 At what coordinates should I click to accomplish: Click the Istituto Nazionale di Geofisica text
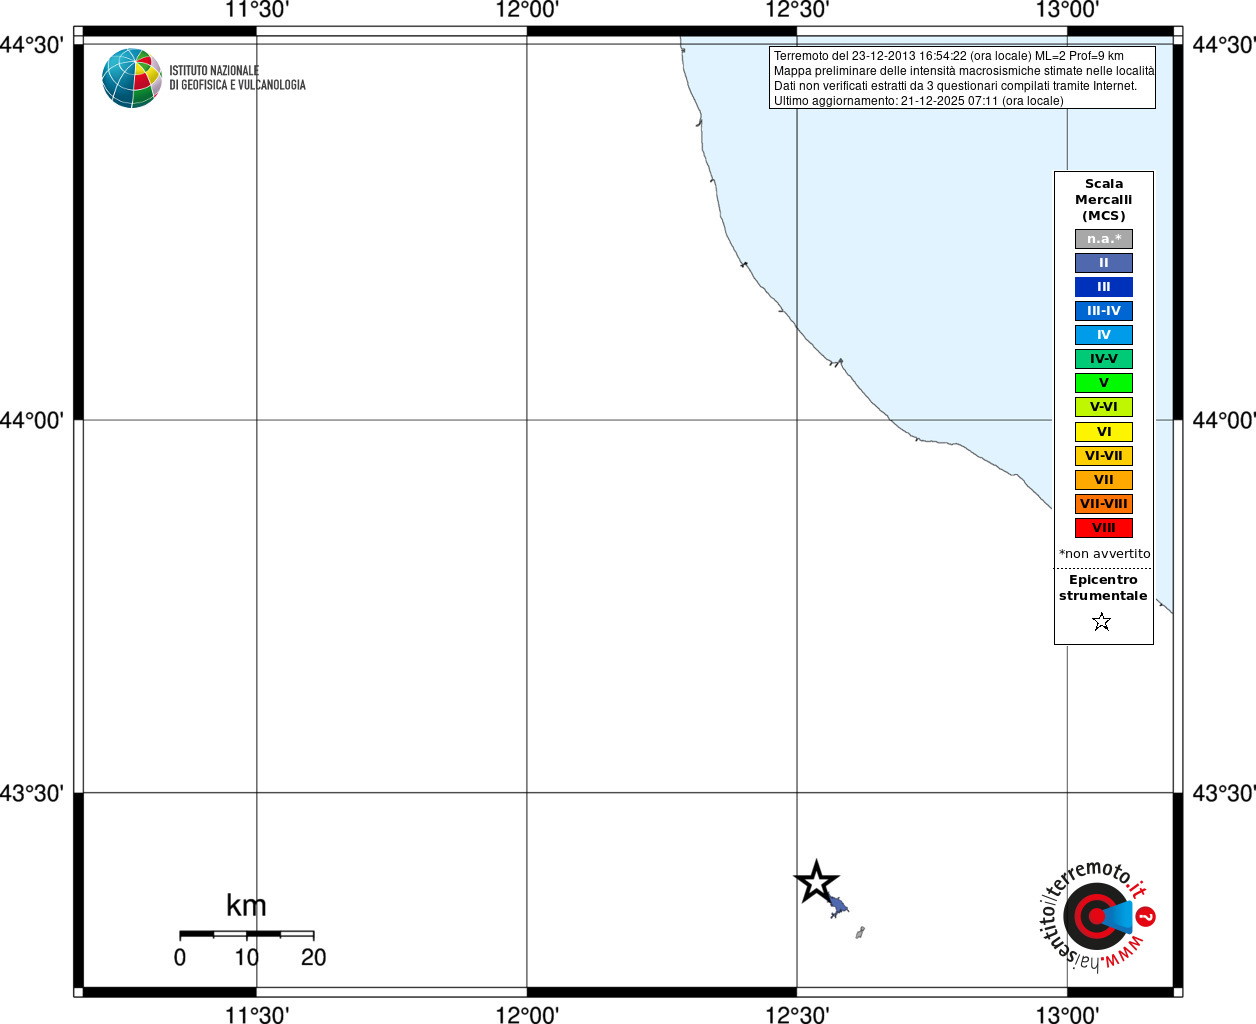pos(237,78)
